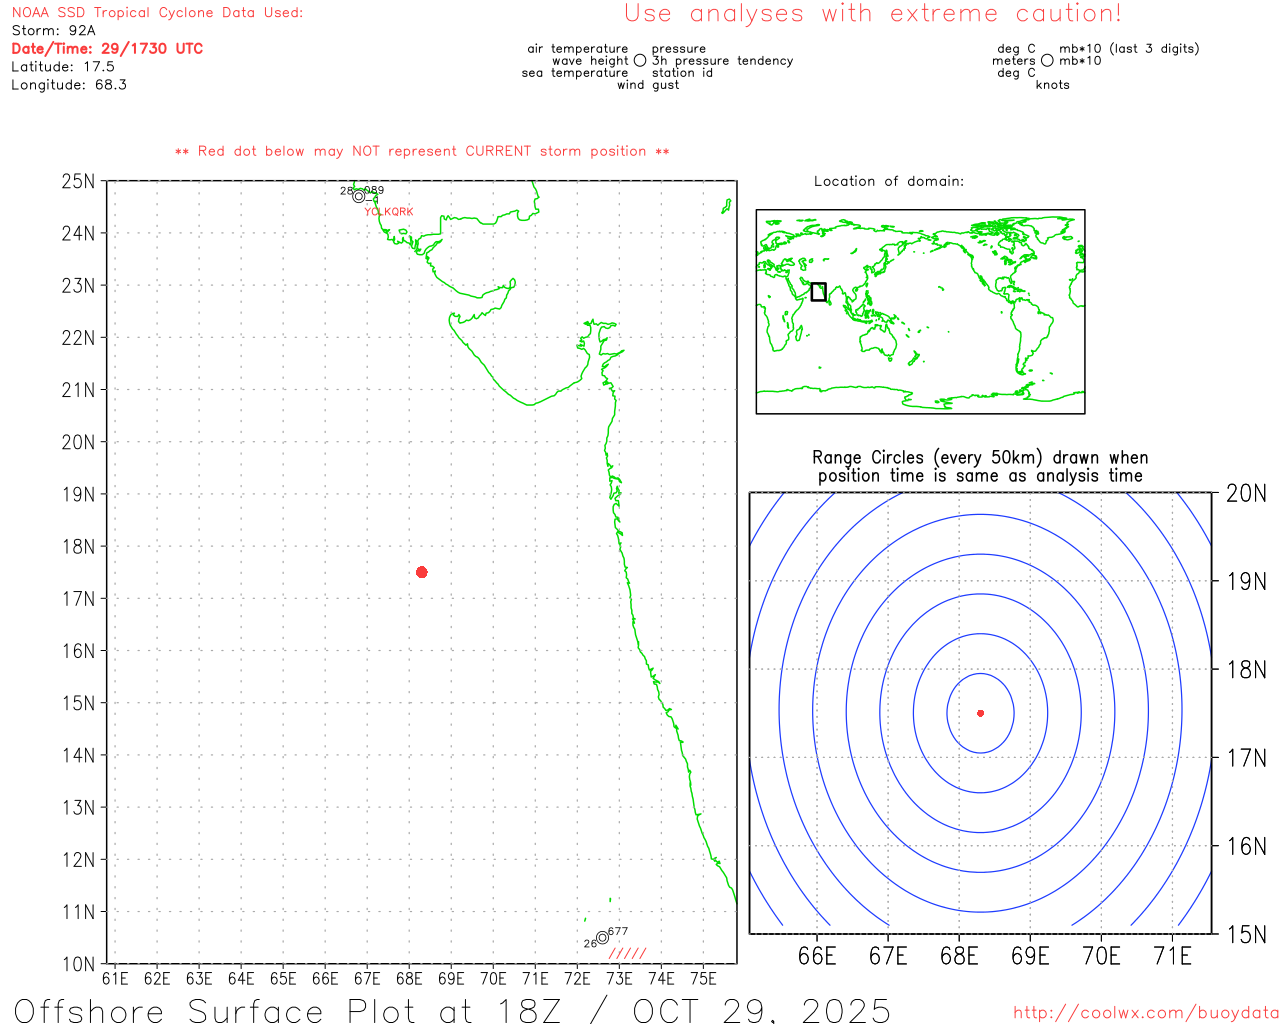The height and width of the screenshot is (1024, 1280).
Task: Click the 25N latitude axis label
Action: point(78,181)
